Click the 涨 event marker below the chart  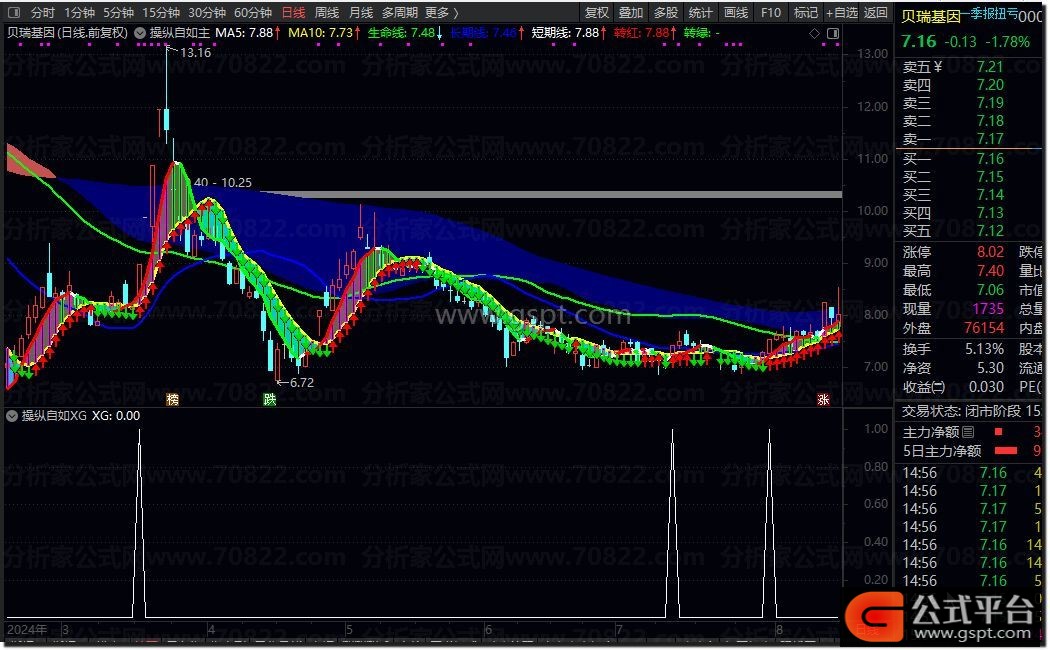(x=824, y=400)
